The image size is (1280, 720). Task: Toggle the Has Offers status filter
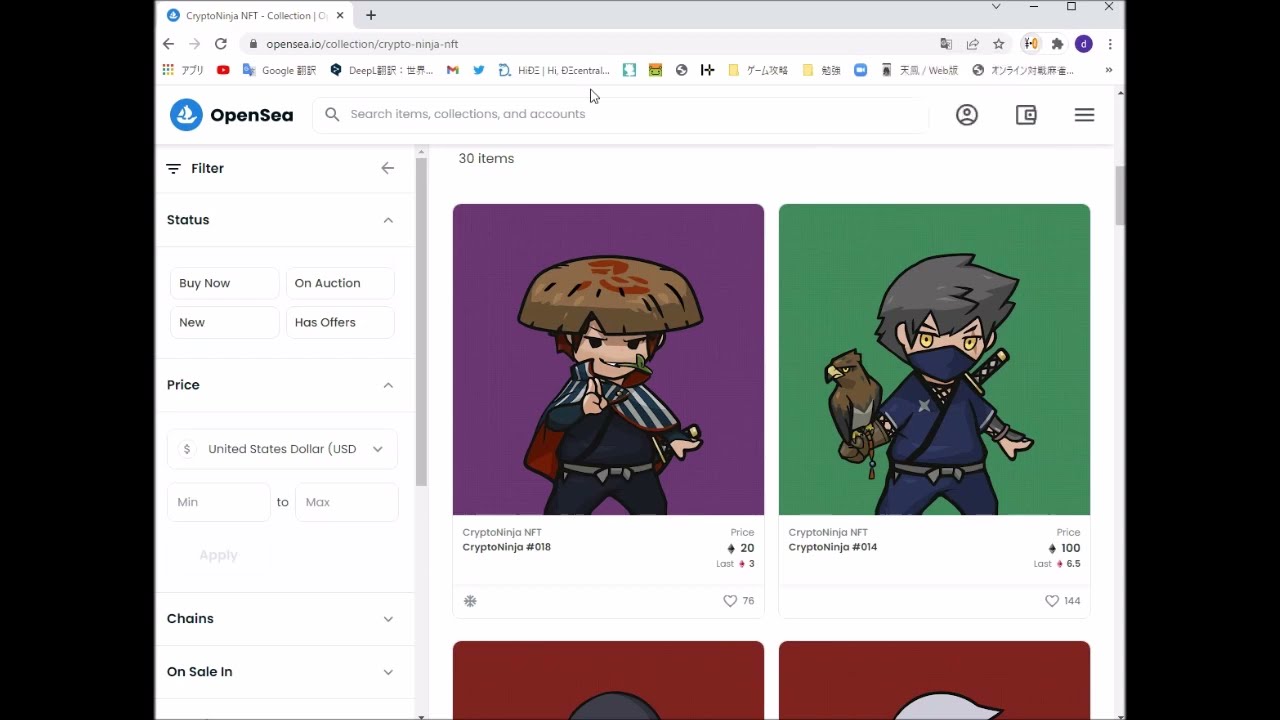tap(340, 322)
